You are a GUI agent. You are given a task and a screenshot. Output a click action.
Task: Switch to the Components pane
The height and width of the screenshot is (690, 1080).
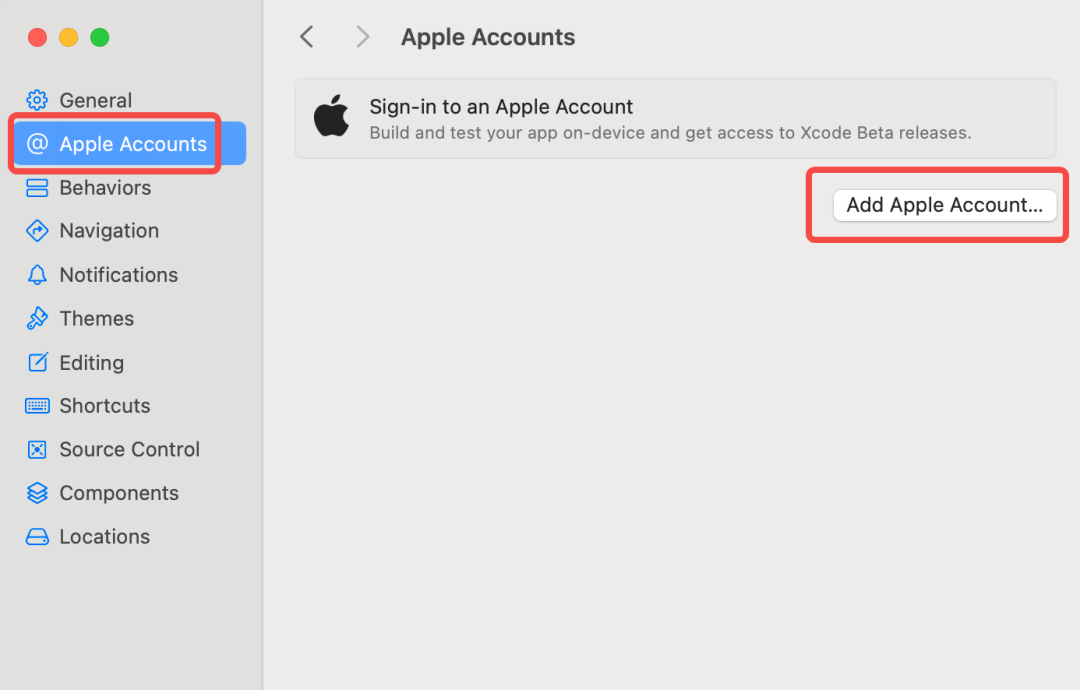(119, 493)
